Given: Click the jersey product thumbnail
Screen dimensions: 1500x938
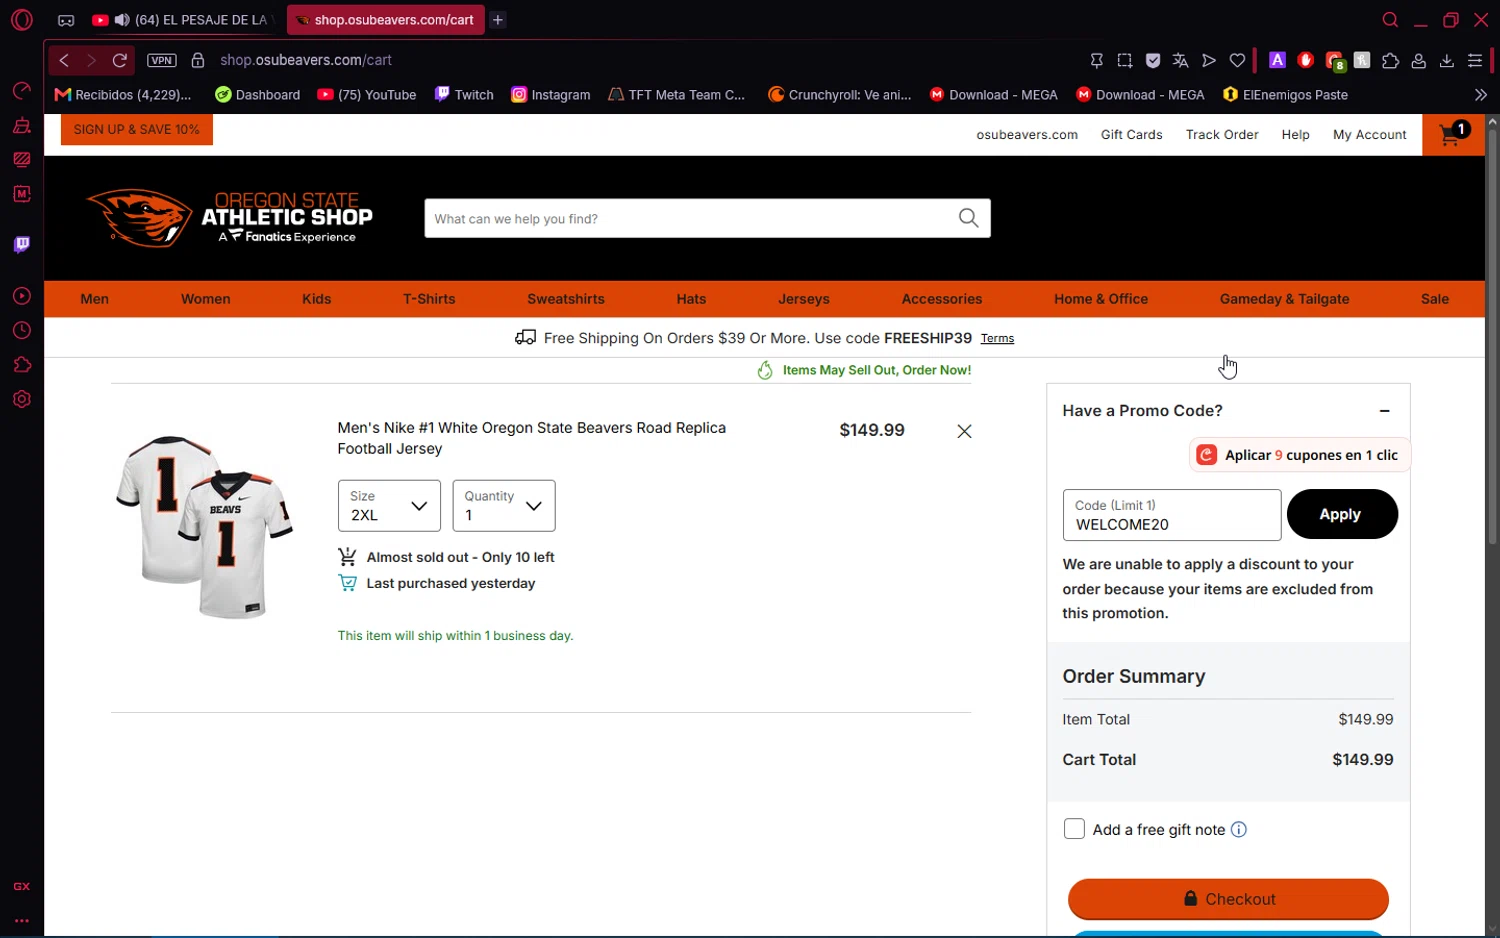Looking at the screenshot, I should pos(205,527).
